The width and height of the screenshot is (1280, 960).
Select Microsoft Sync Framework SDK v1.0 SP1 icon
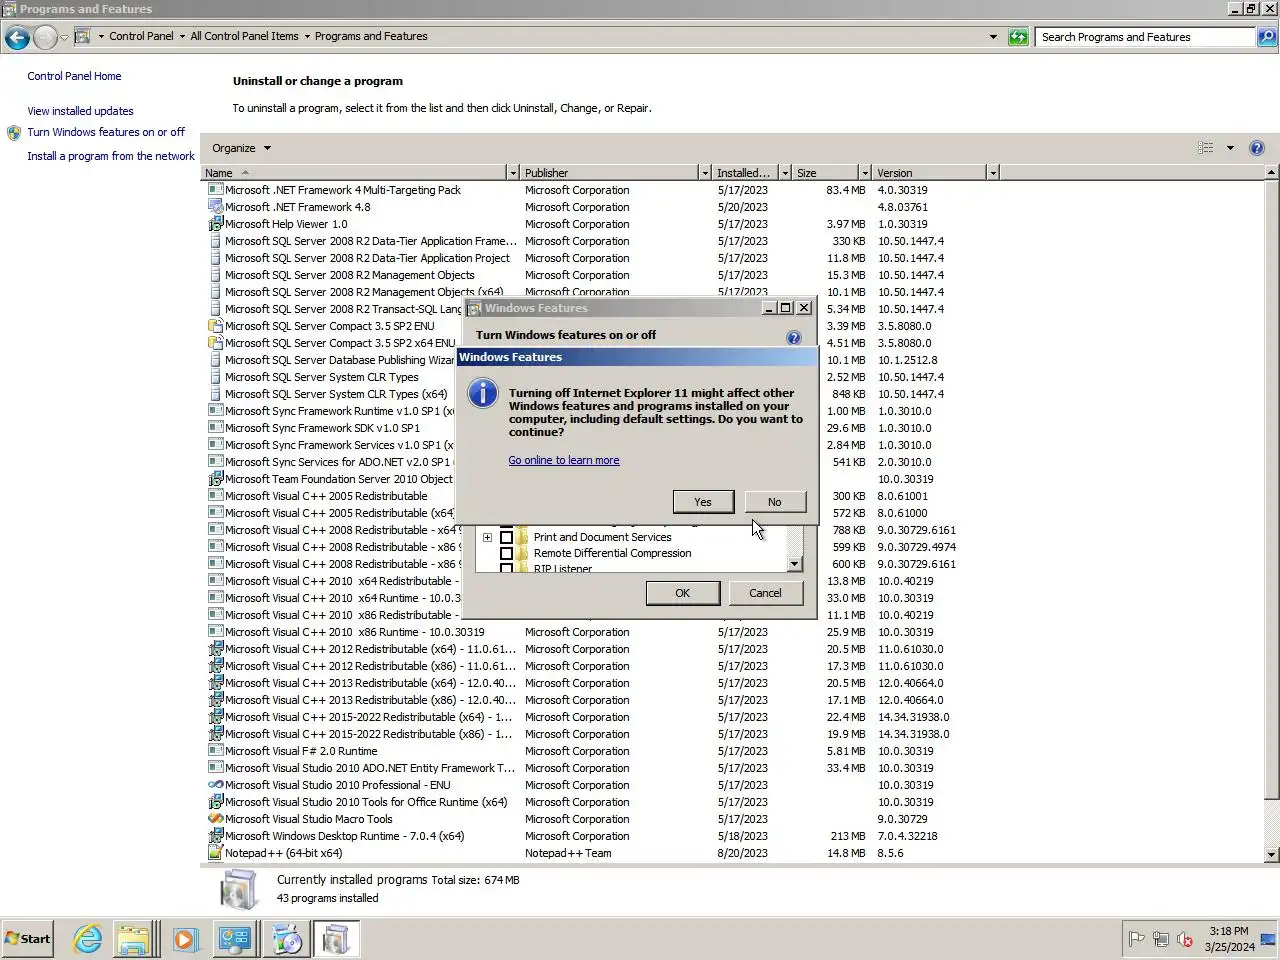pos(215,428)
